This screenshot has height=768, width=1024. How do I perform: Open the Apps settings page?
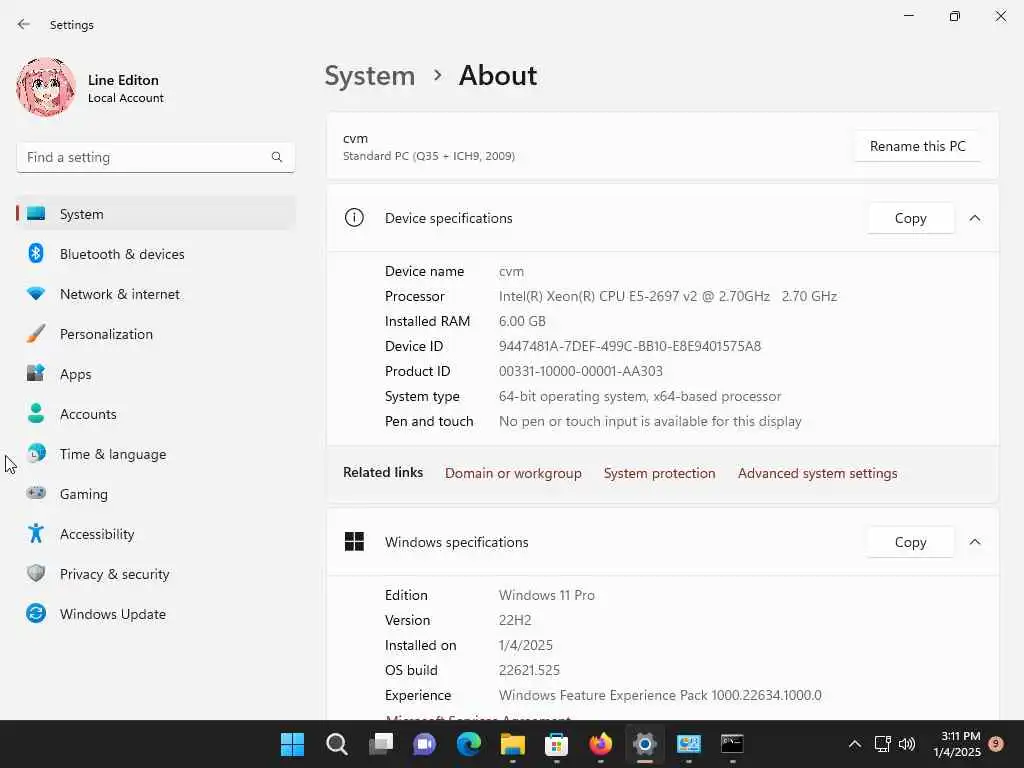tap(155, 374)
